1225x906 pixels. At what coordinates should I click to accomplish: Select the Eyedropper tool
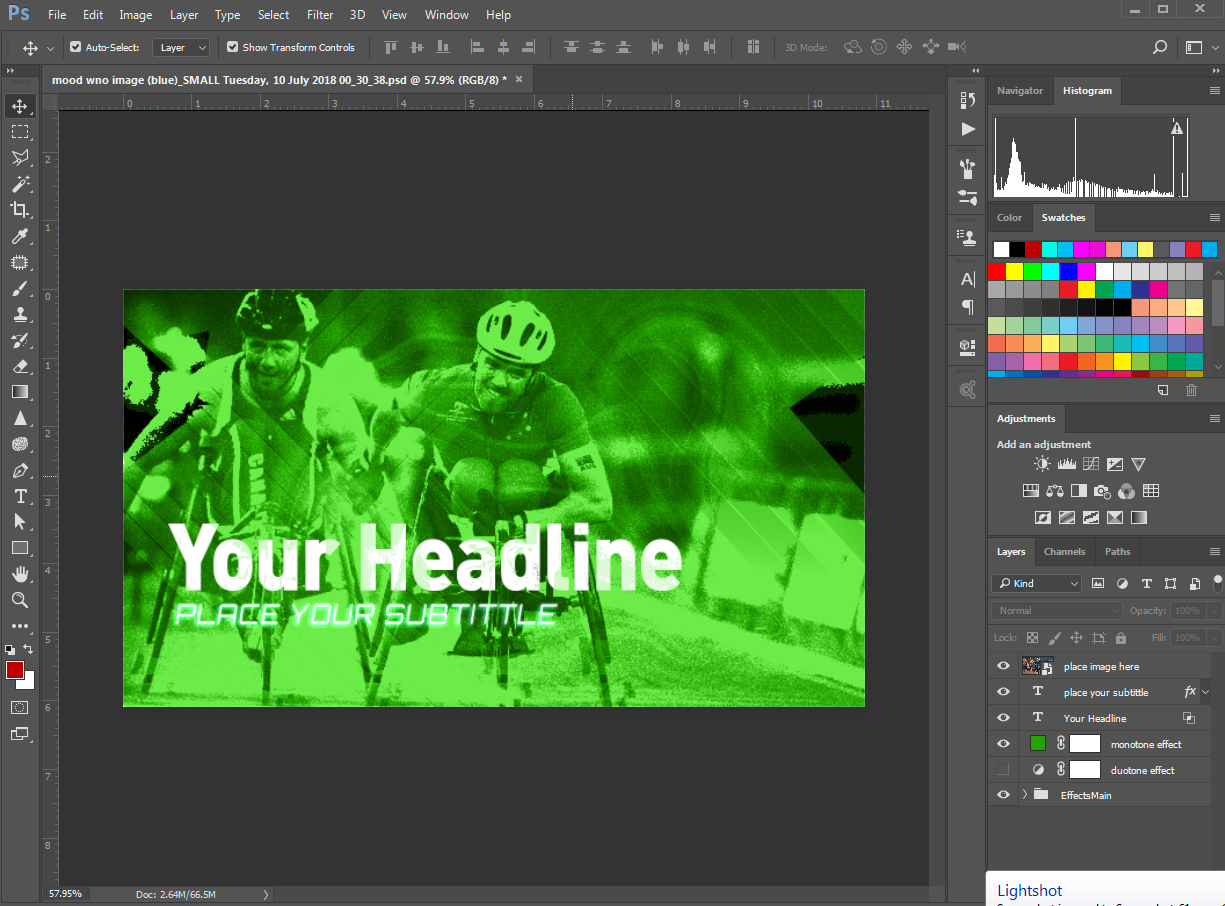pos(20,236)
